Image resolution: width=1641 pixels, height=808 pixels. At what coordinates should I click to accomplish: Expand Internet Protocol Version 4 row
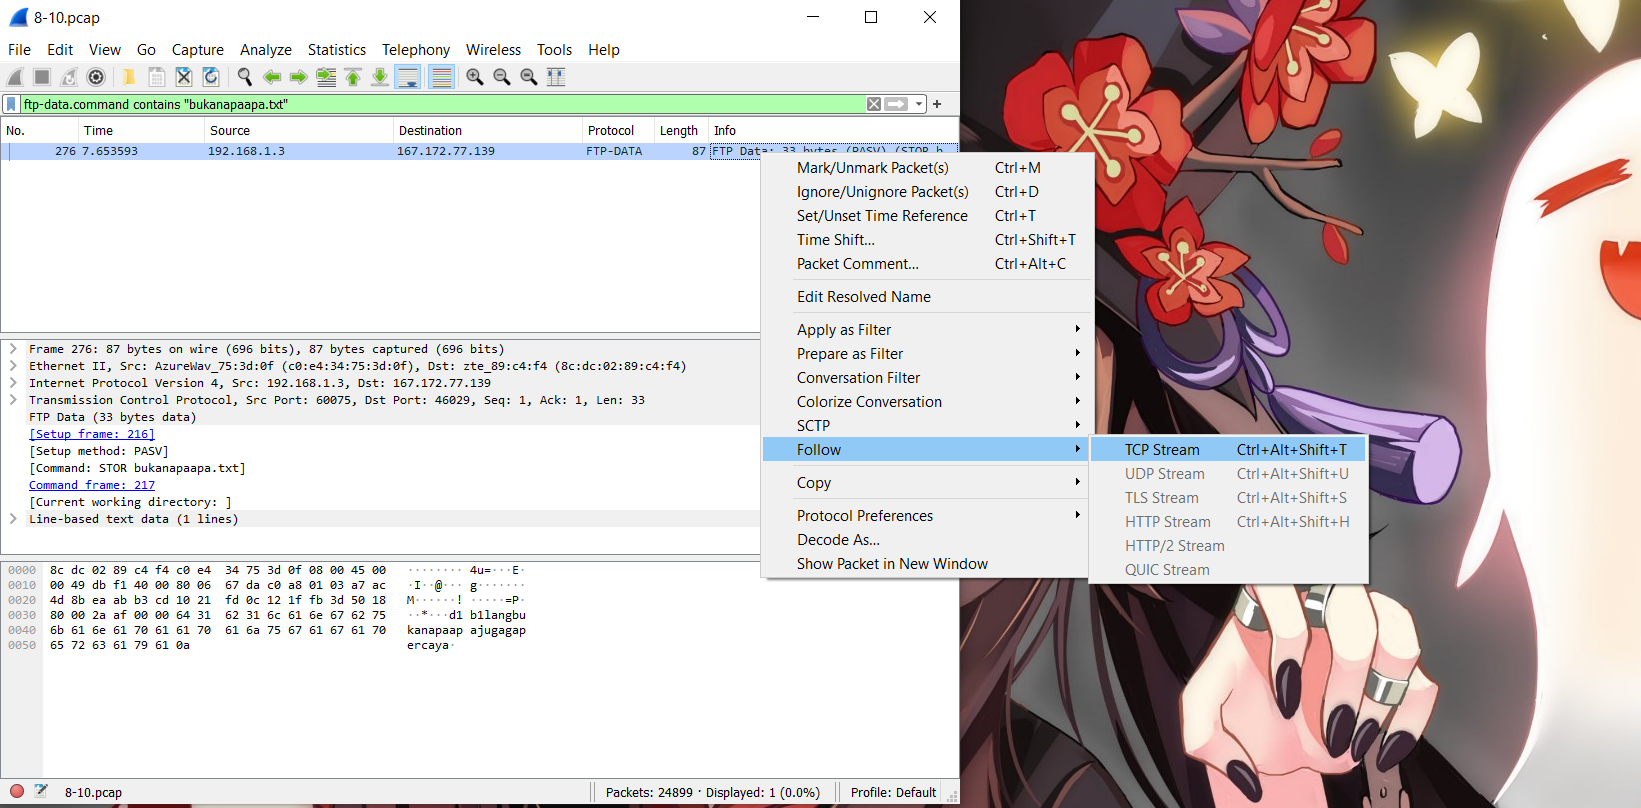pyautogui.click(x=13, y=383)
